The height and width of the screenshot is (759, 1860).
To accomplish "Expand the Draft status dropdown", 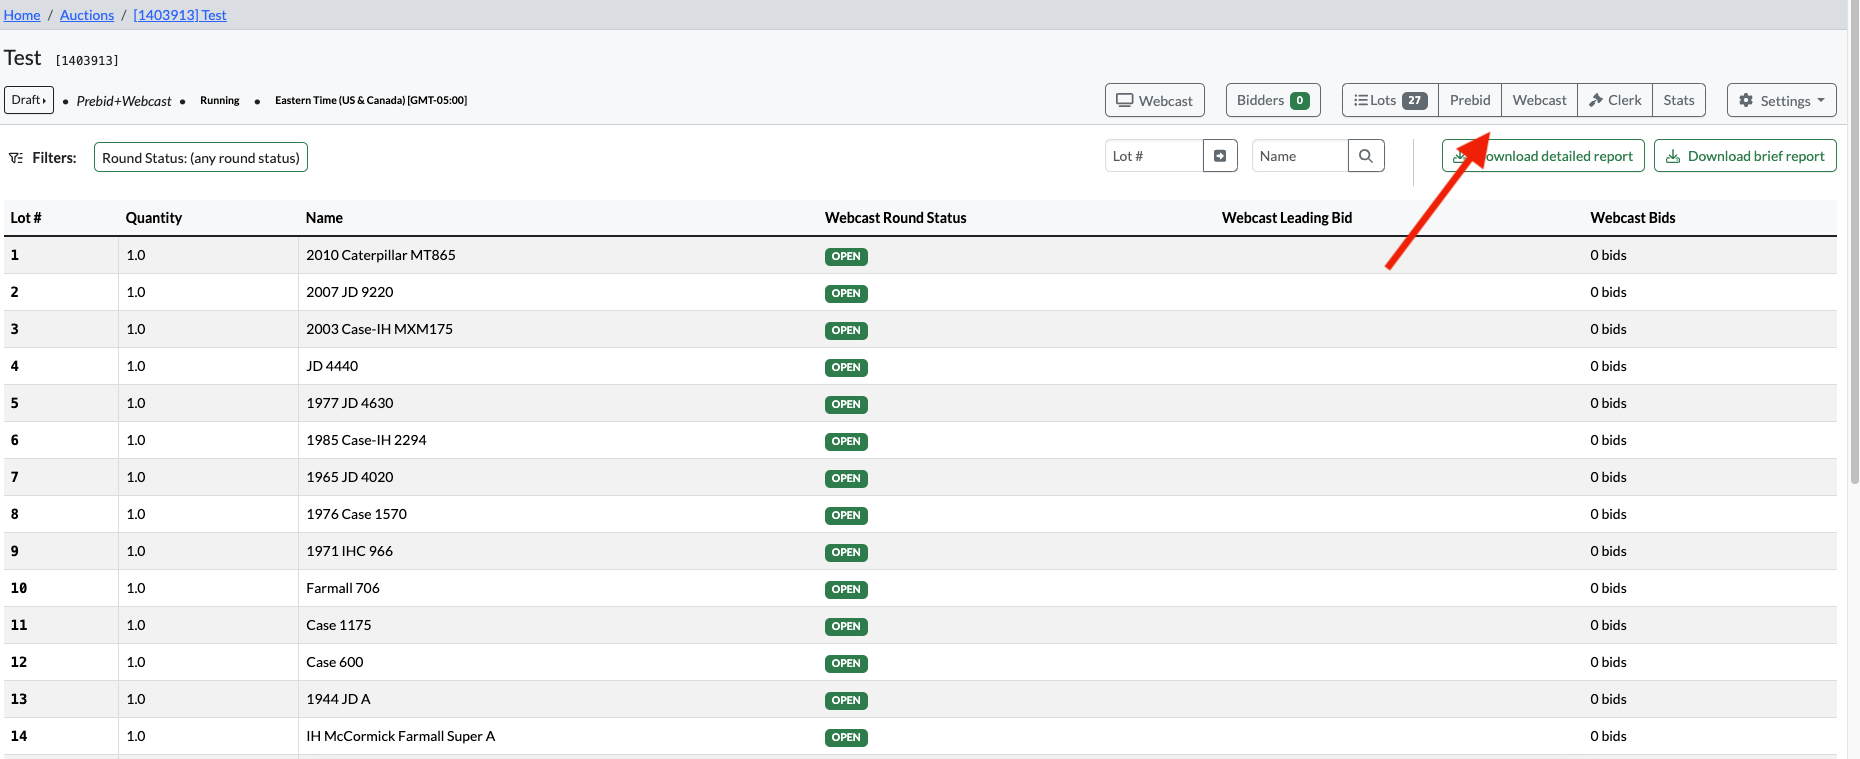I will (29, 100).
